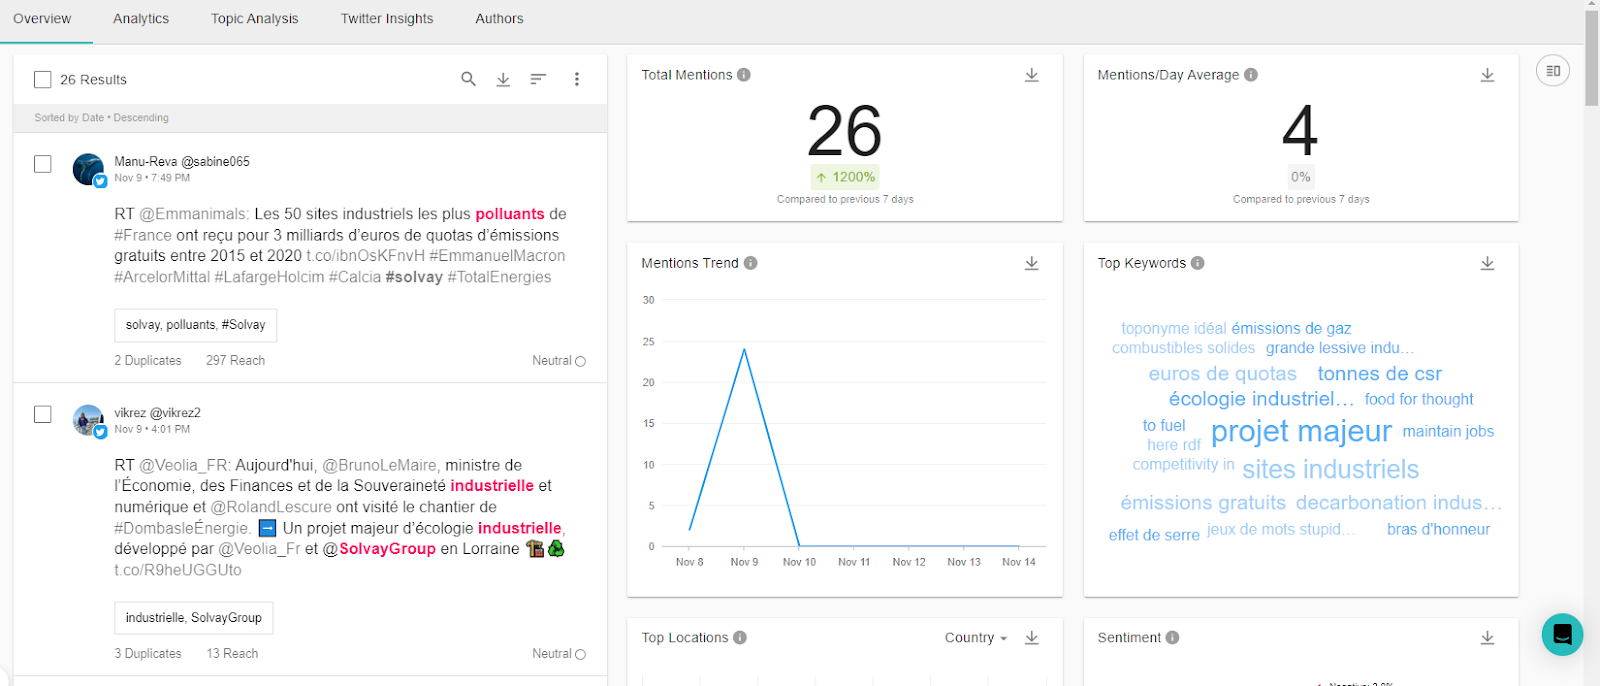Click the page vertical scrollbar

[1592, 58]
